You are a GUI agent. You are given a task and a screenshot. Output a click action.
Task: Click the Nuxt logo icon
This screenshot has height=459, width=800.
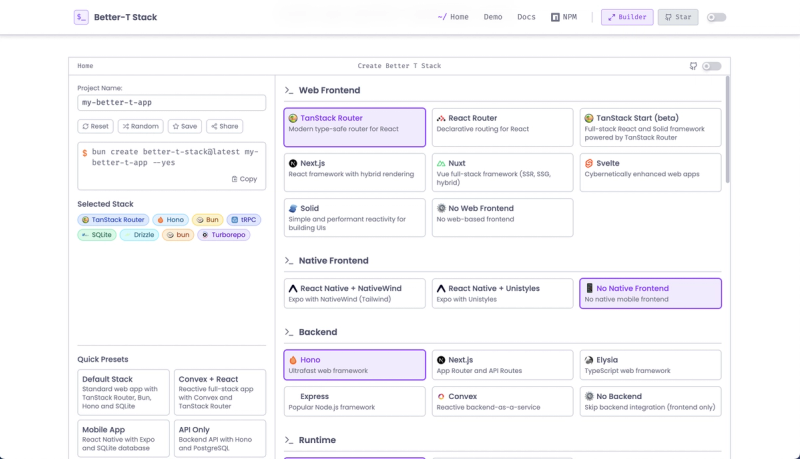[x=441, y=163]
